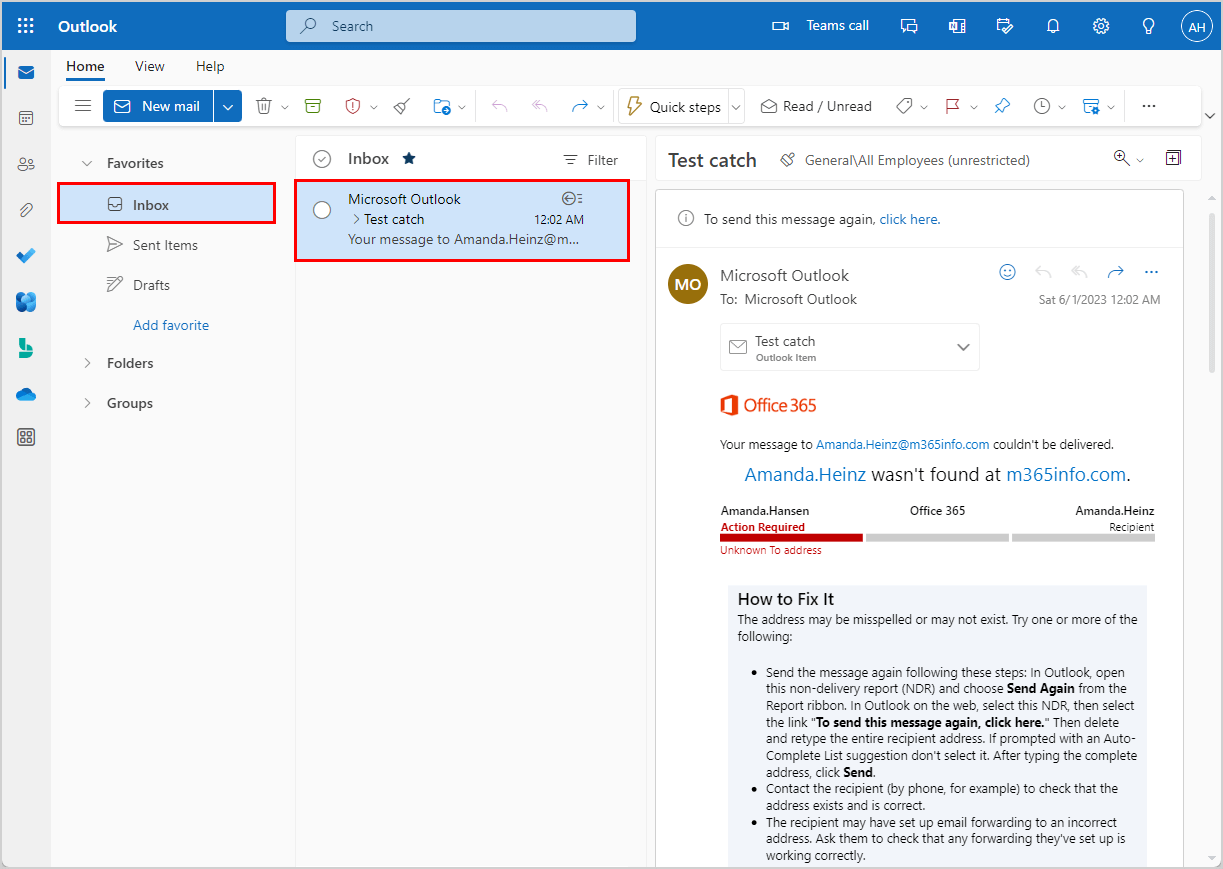Open More apps grid icon in left rail

[26, 437]
